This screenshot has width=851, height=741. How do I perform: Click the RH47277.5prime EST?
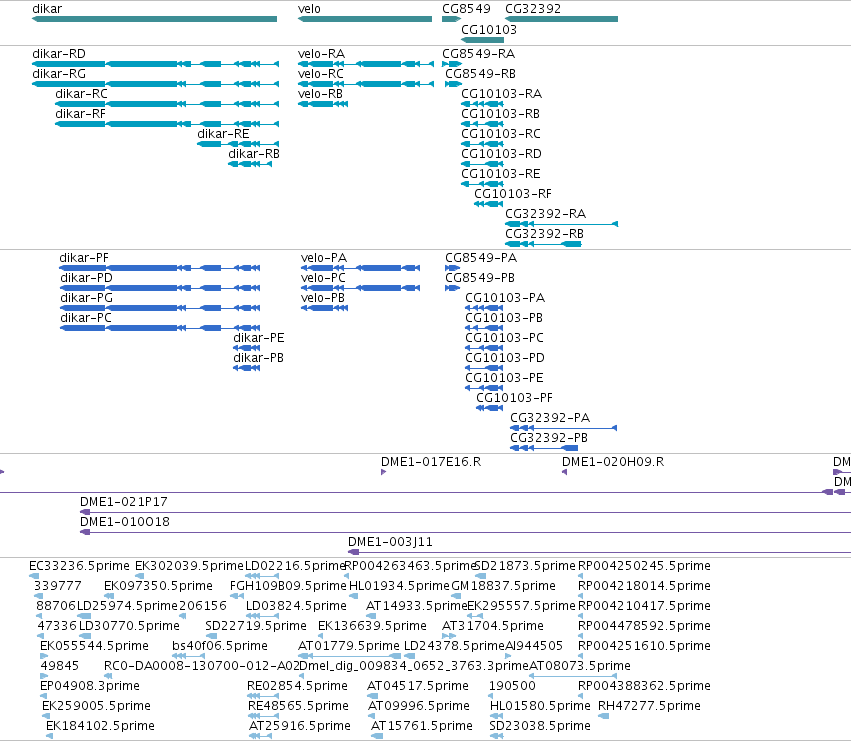tap(604, 717)
